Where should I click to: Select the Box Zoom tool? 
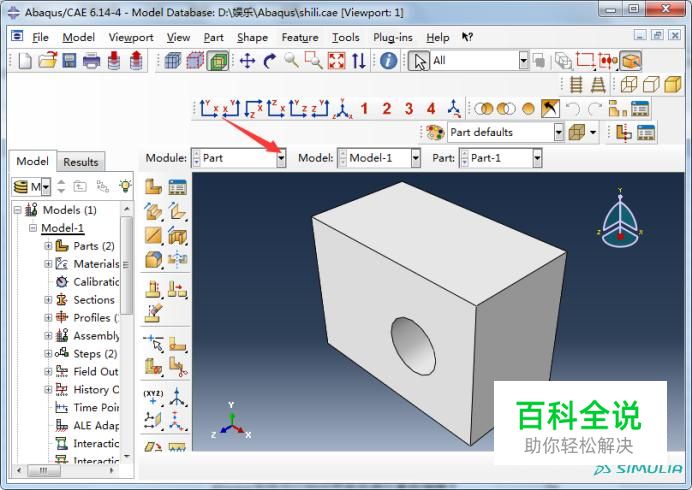pos(313,60)
